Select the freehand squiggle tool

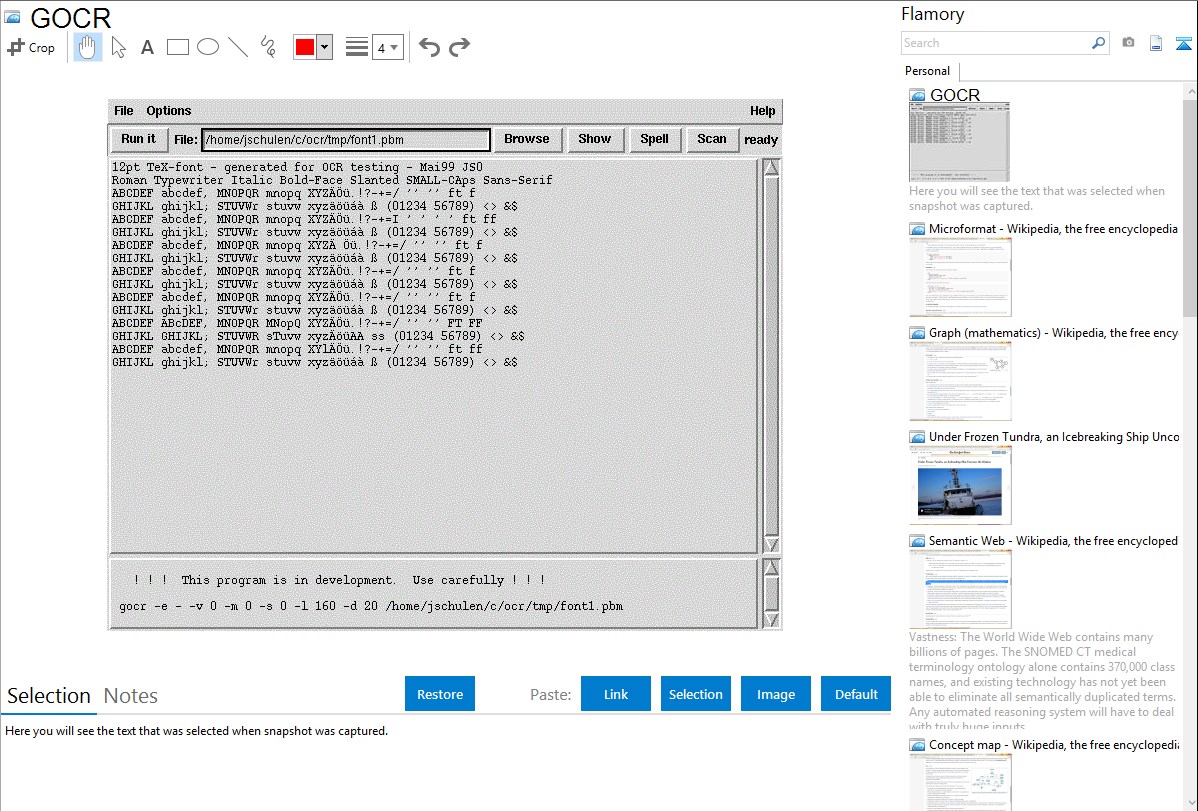268,47
